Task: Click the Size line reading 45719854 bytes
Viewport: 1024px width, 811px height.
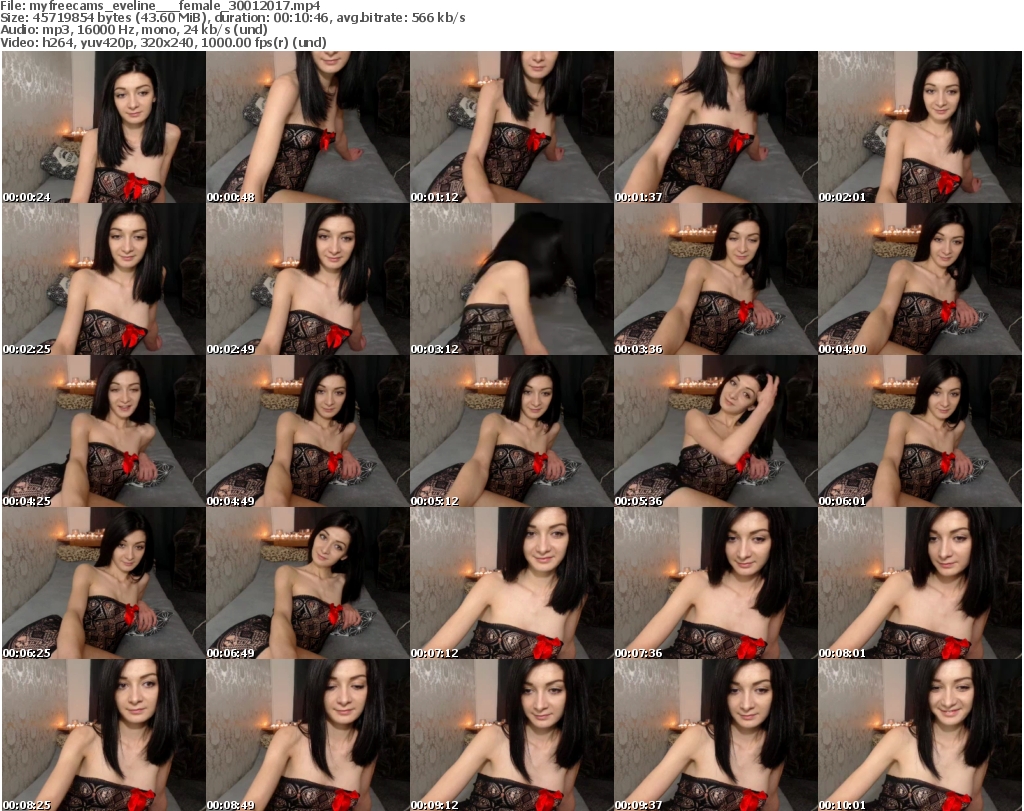Action: (x=232, y=18)
